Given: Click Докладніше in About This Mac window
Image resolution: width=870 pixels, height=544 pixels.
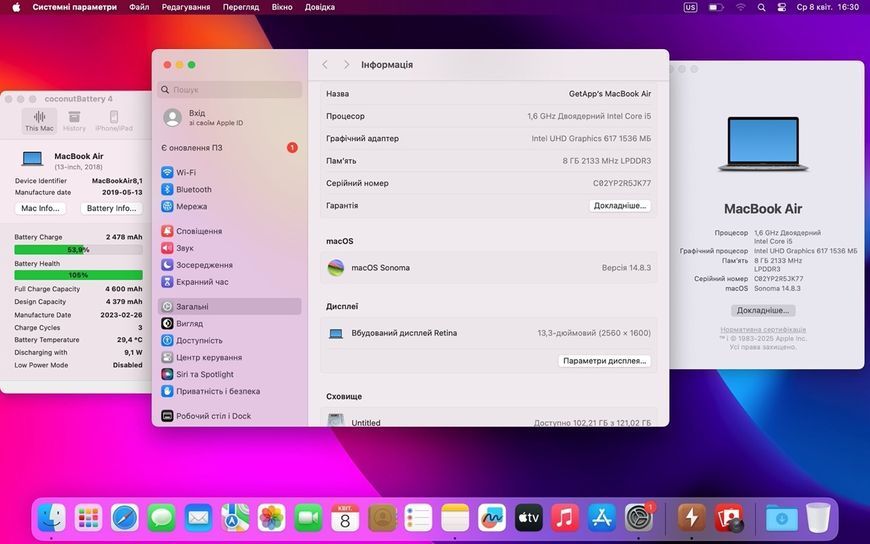Looking at the screenshot, I should 763,310.
